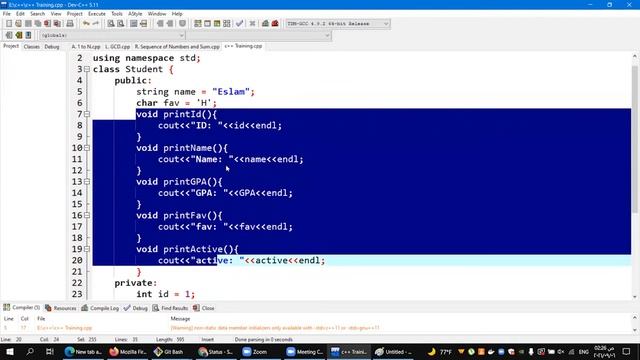Switch to A. 1 to N.cpp tab
640x360 pixels.
pyautogui.click(x=86, y=47)
